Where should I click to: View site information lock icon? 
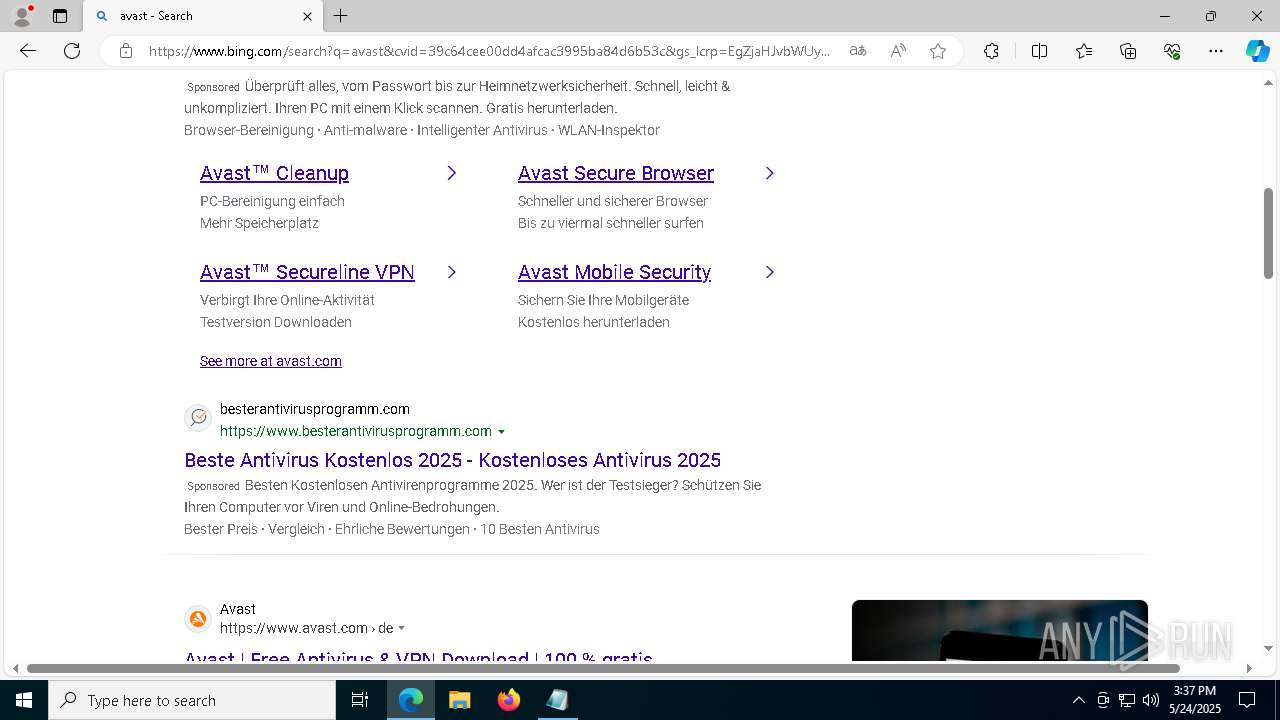click(126, 51)
